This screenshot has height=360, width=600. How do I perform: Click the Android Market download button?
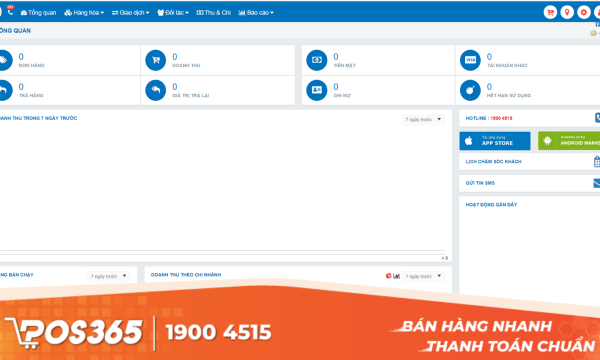coord(569,141)
